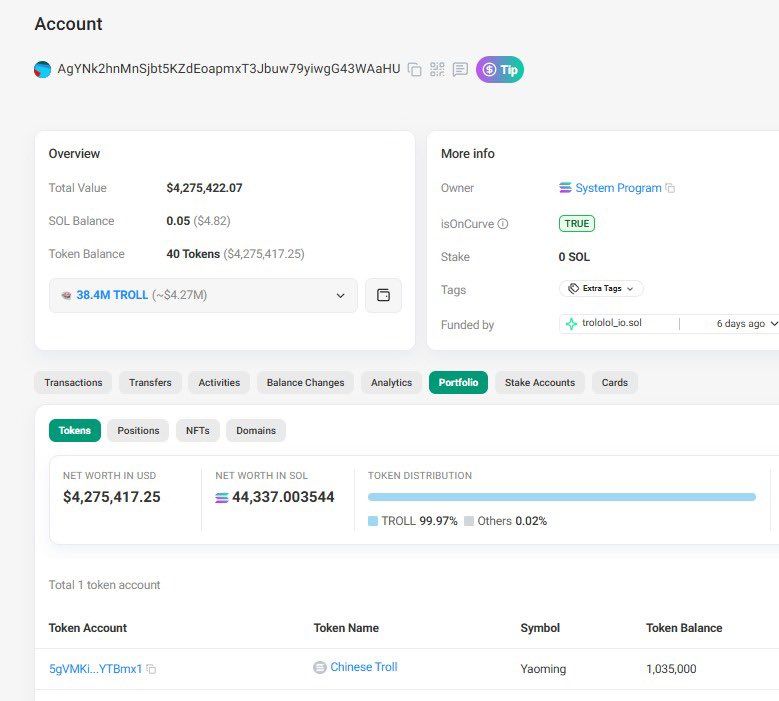Select the Domains sub-tab
The height and width of the screenshot is (701, 779).
pyautogui.click(x=256, y=430)
